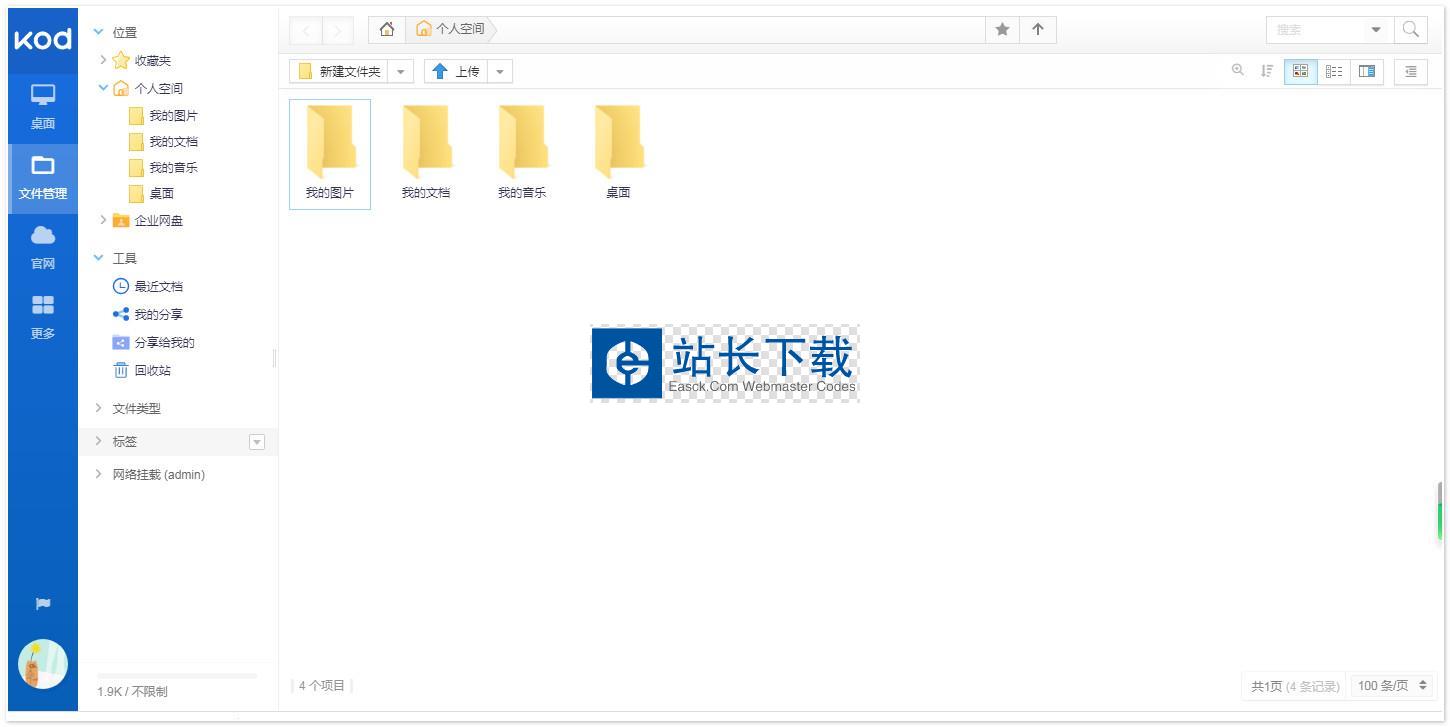Add current folder to favorites with star
This screenshot has width=1450, height=727.
pos(1002,30)
